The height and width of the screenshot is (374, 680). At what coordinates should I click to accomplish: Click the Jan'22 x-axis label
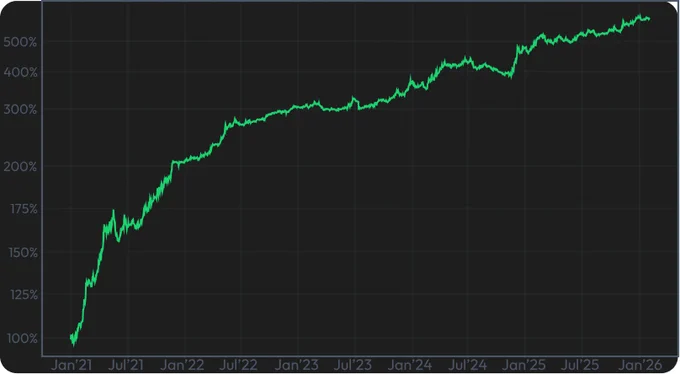(182, 364)
